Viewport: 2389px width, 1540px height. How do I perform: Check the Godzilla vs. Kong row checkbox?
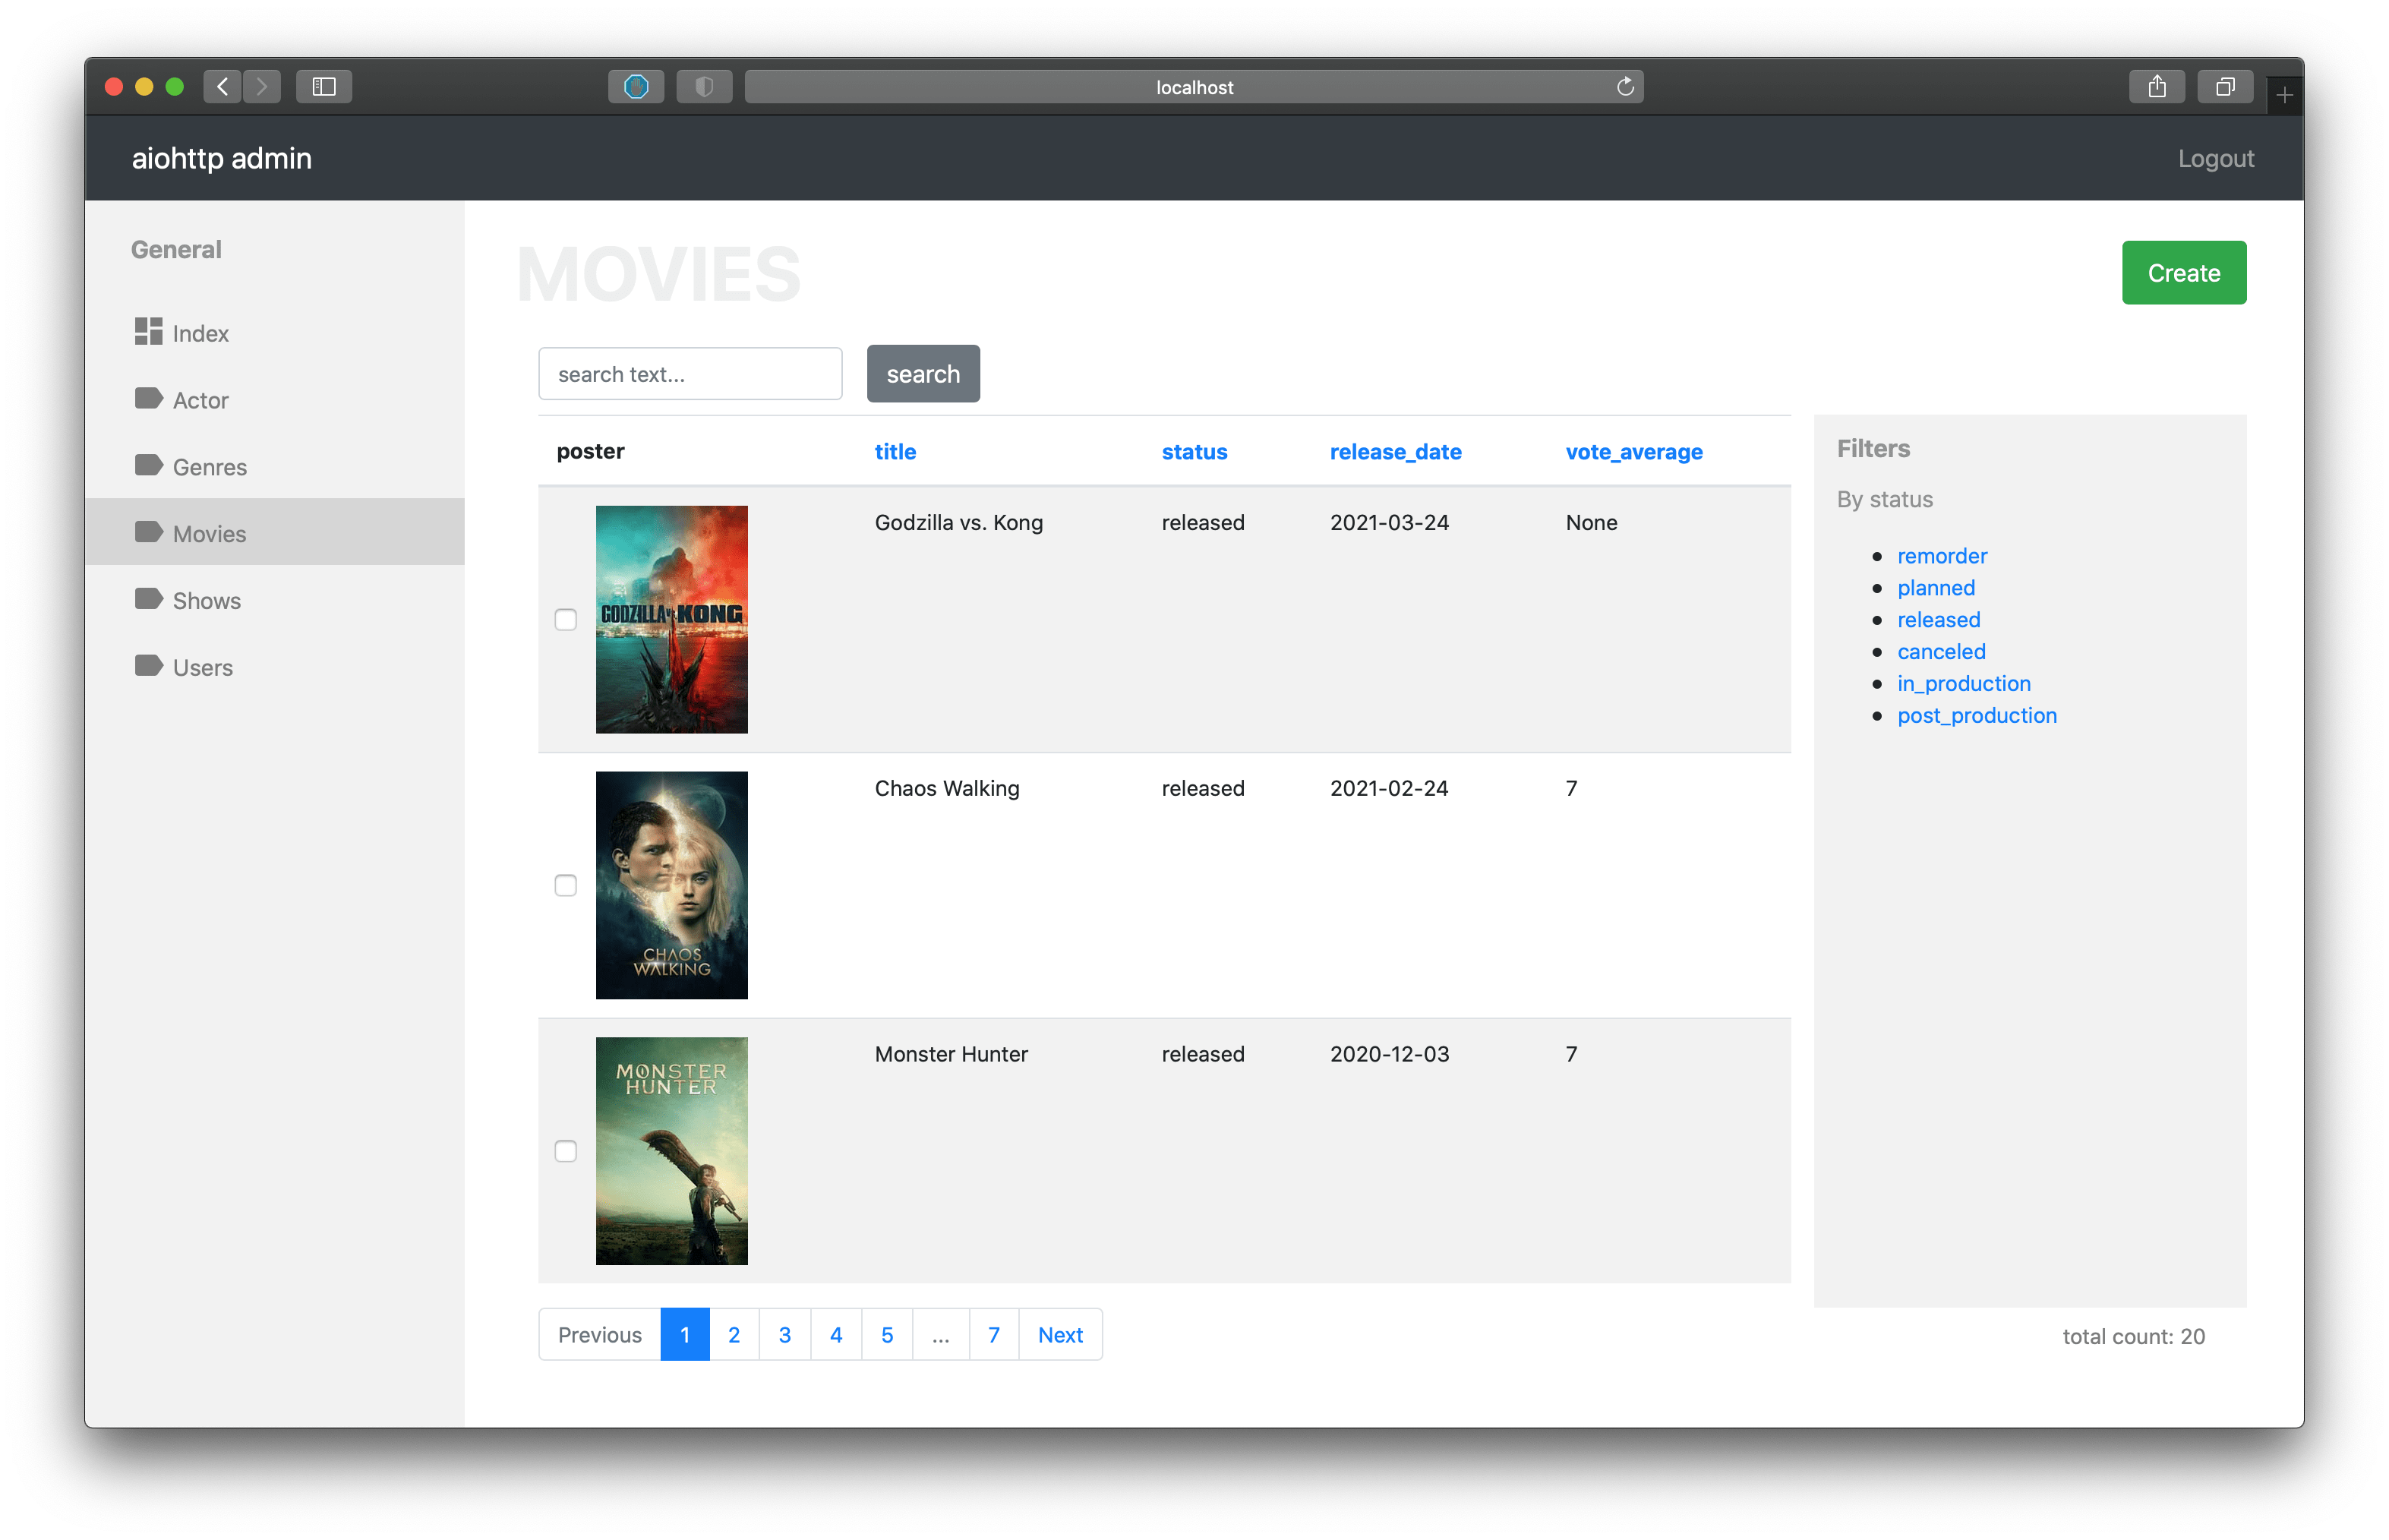566,620
